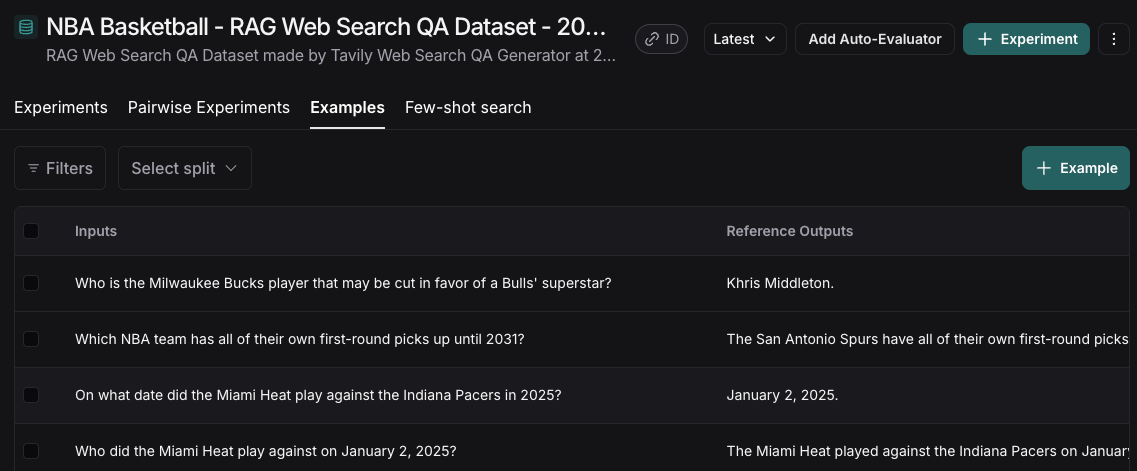This screenshot has height=471, width=1137.
Task: Click the Reference Outputs column header
Action: [x=789, y=231]
